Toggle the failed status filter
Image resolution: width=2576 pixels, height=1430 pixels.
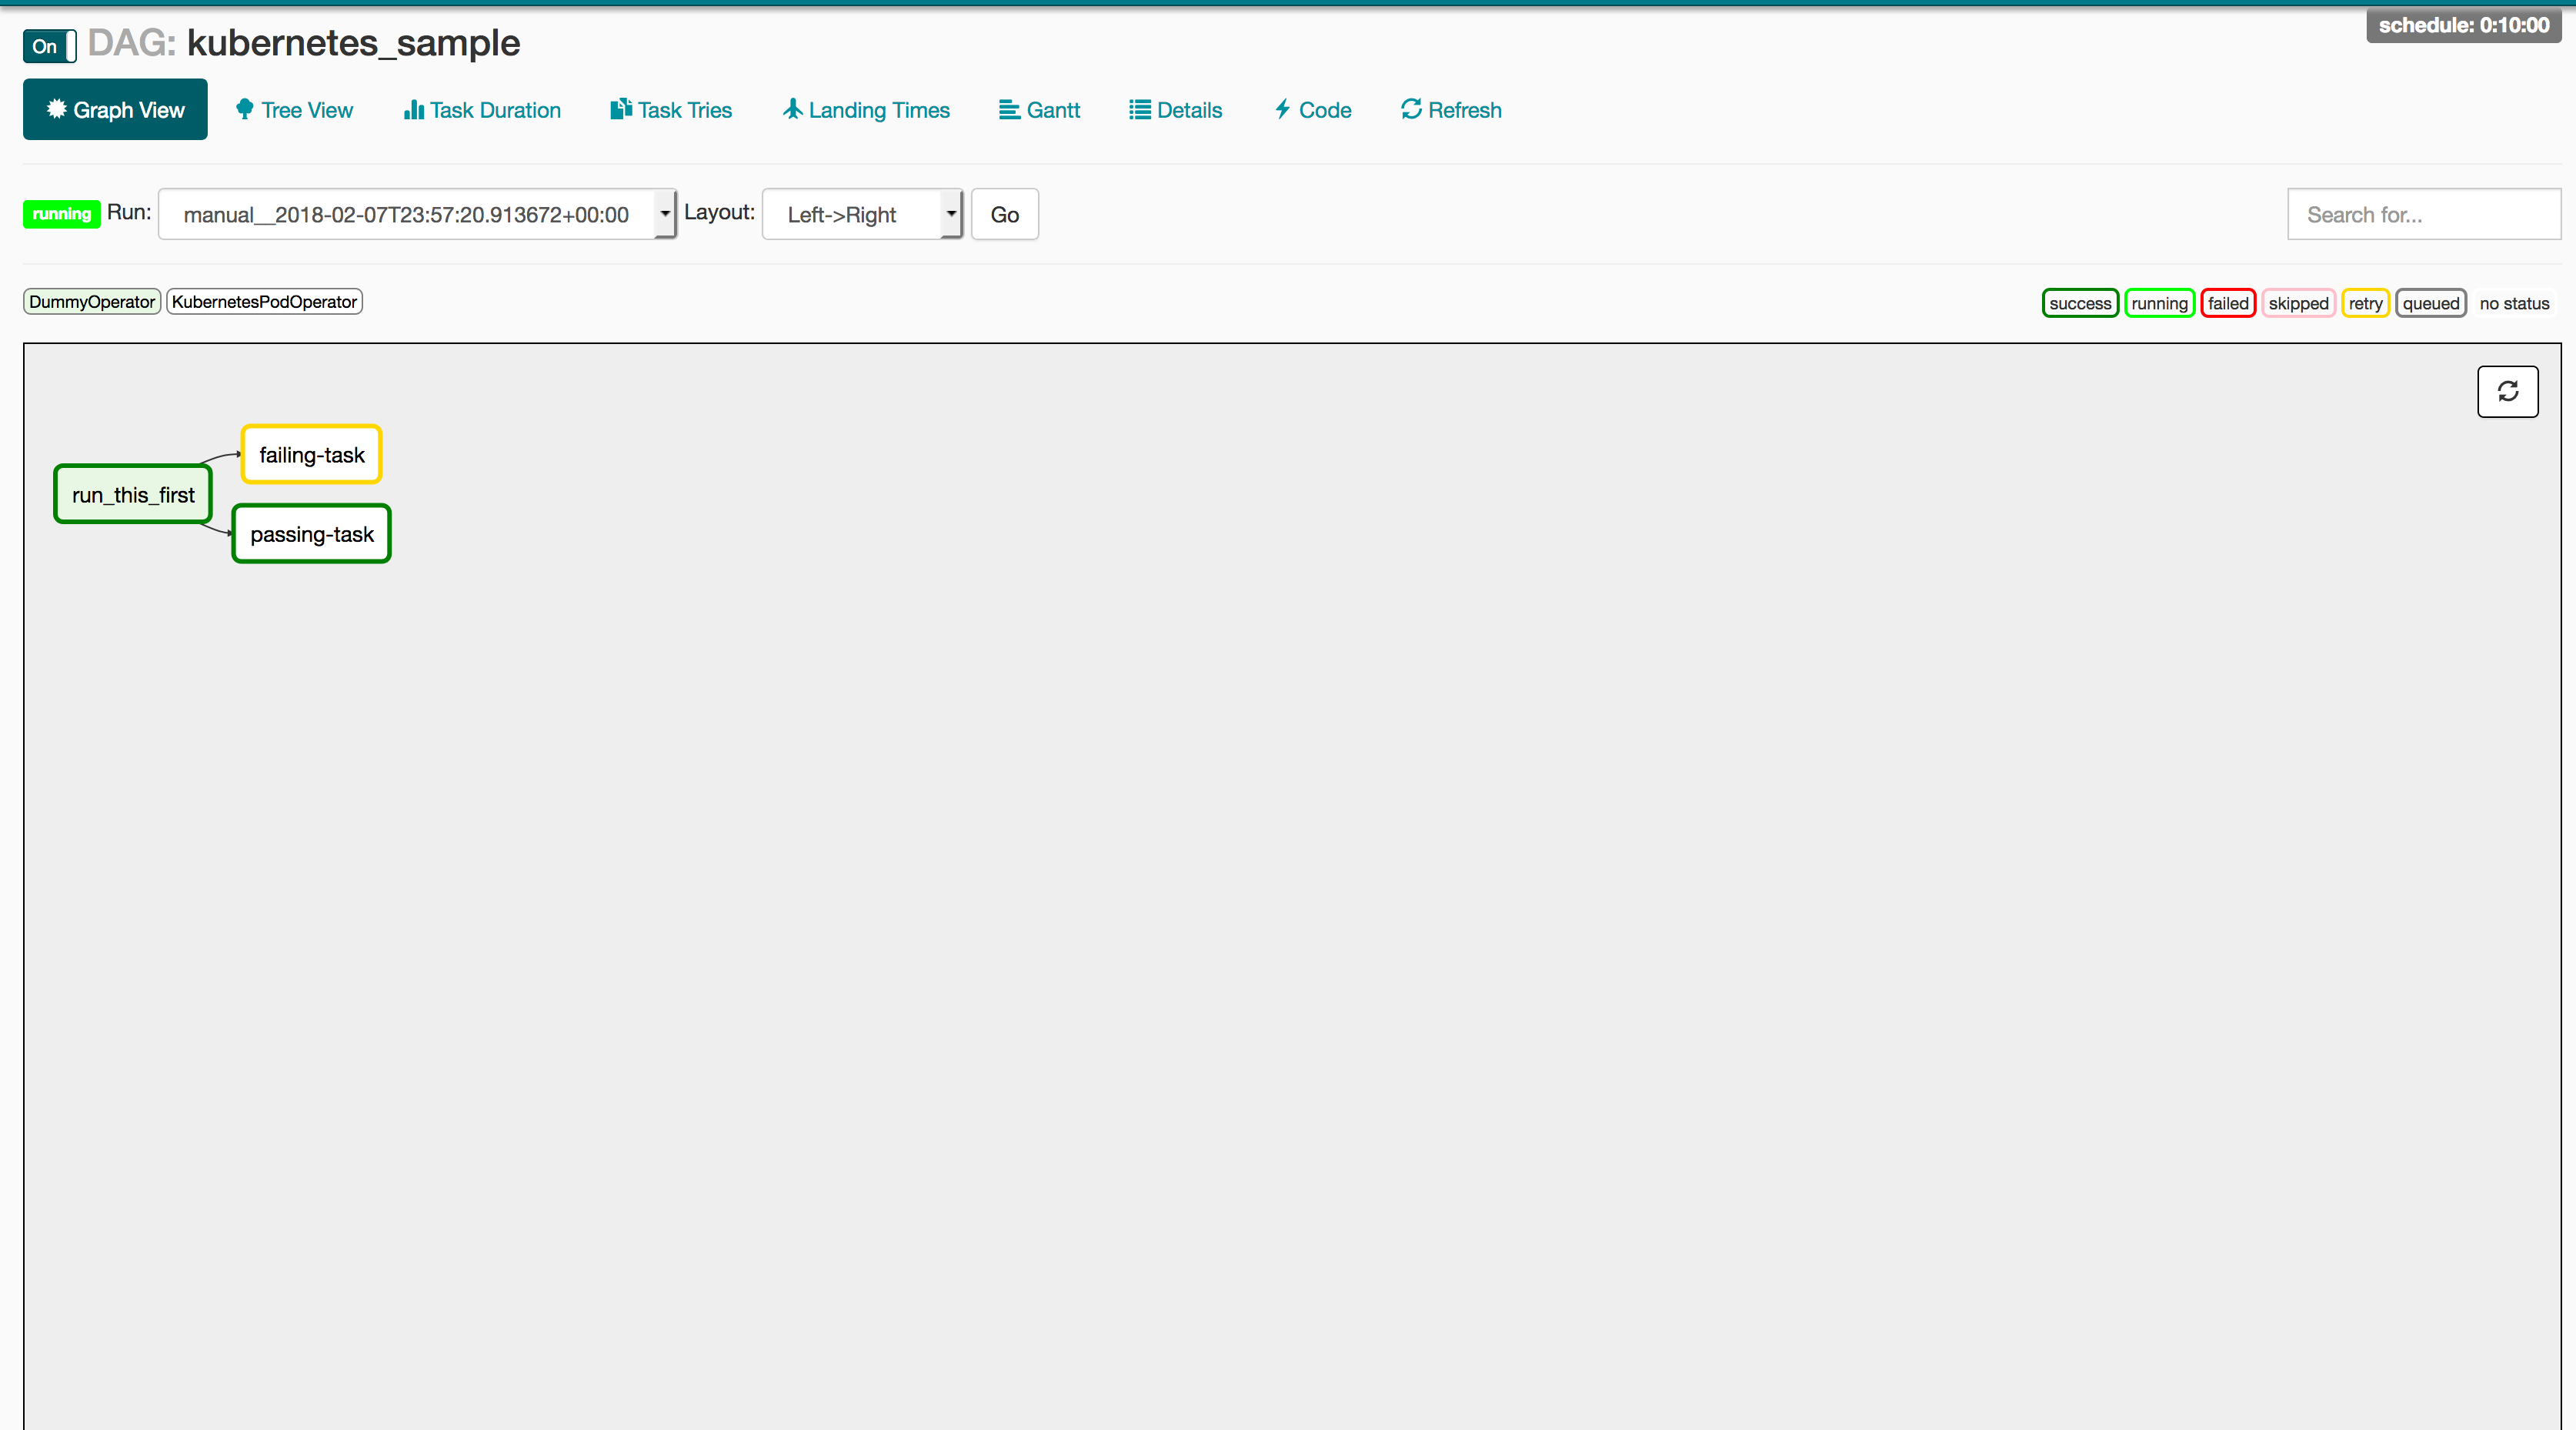click(x=2227, y=303)
